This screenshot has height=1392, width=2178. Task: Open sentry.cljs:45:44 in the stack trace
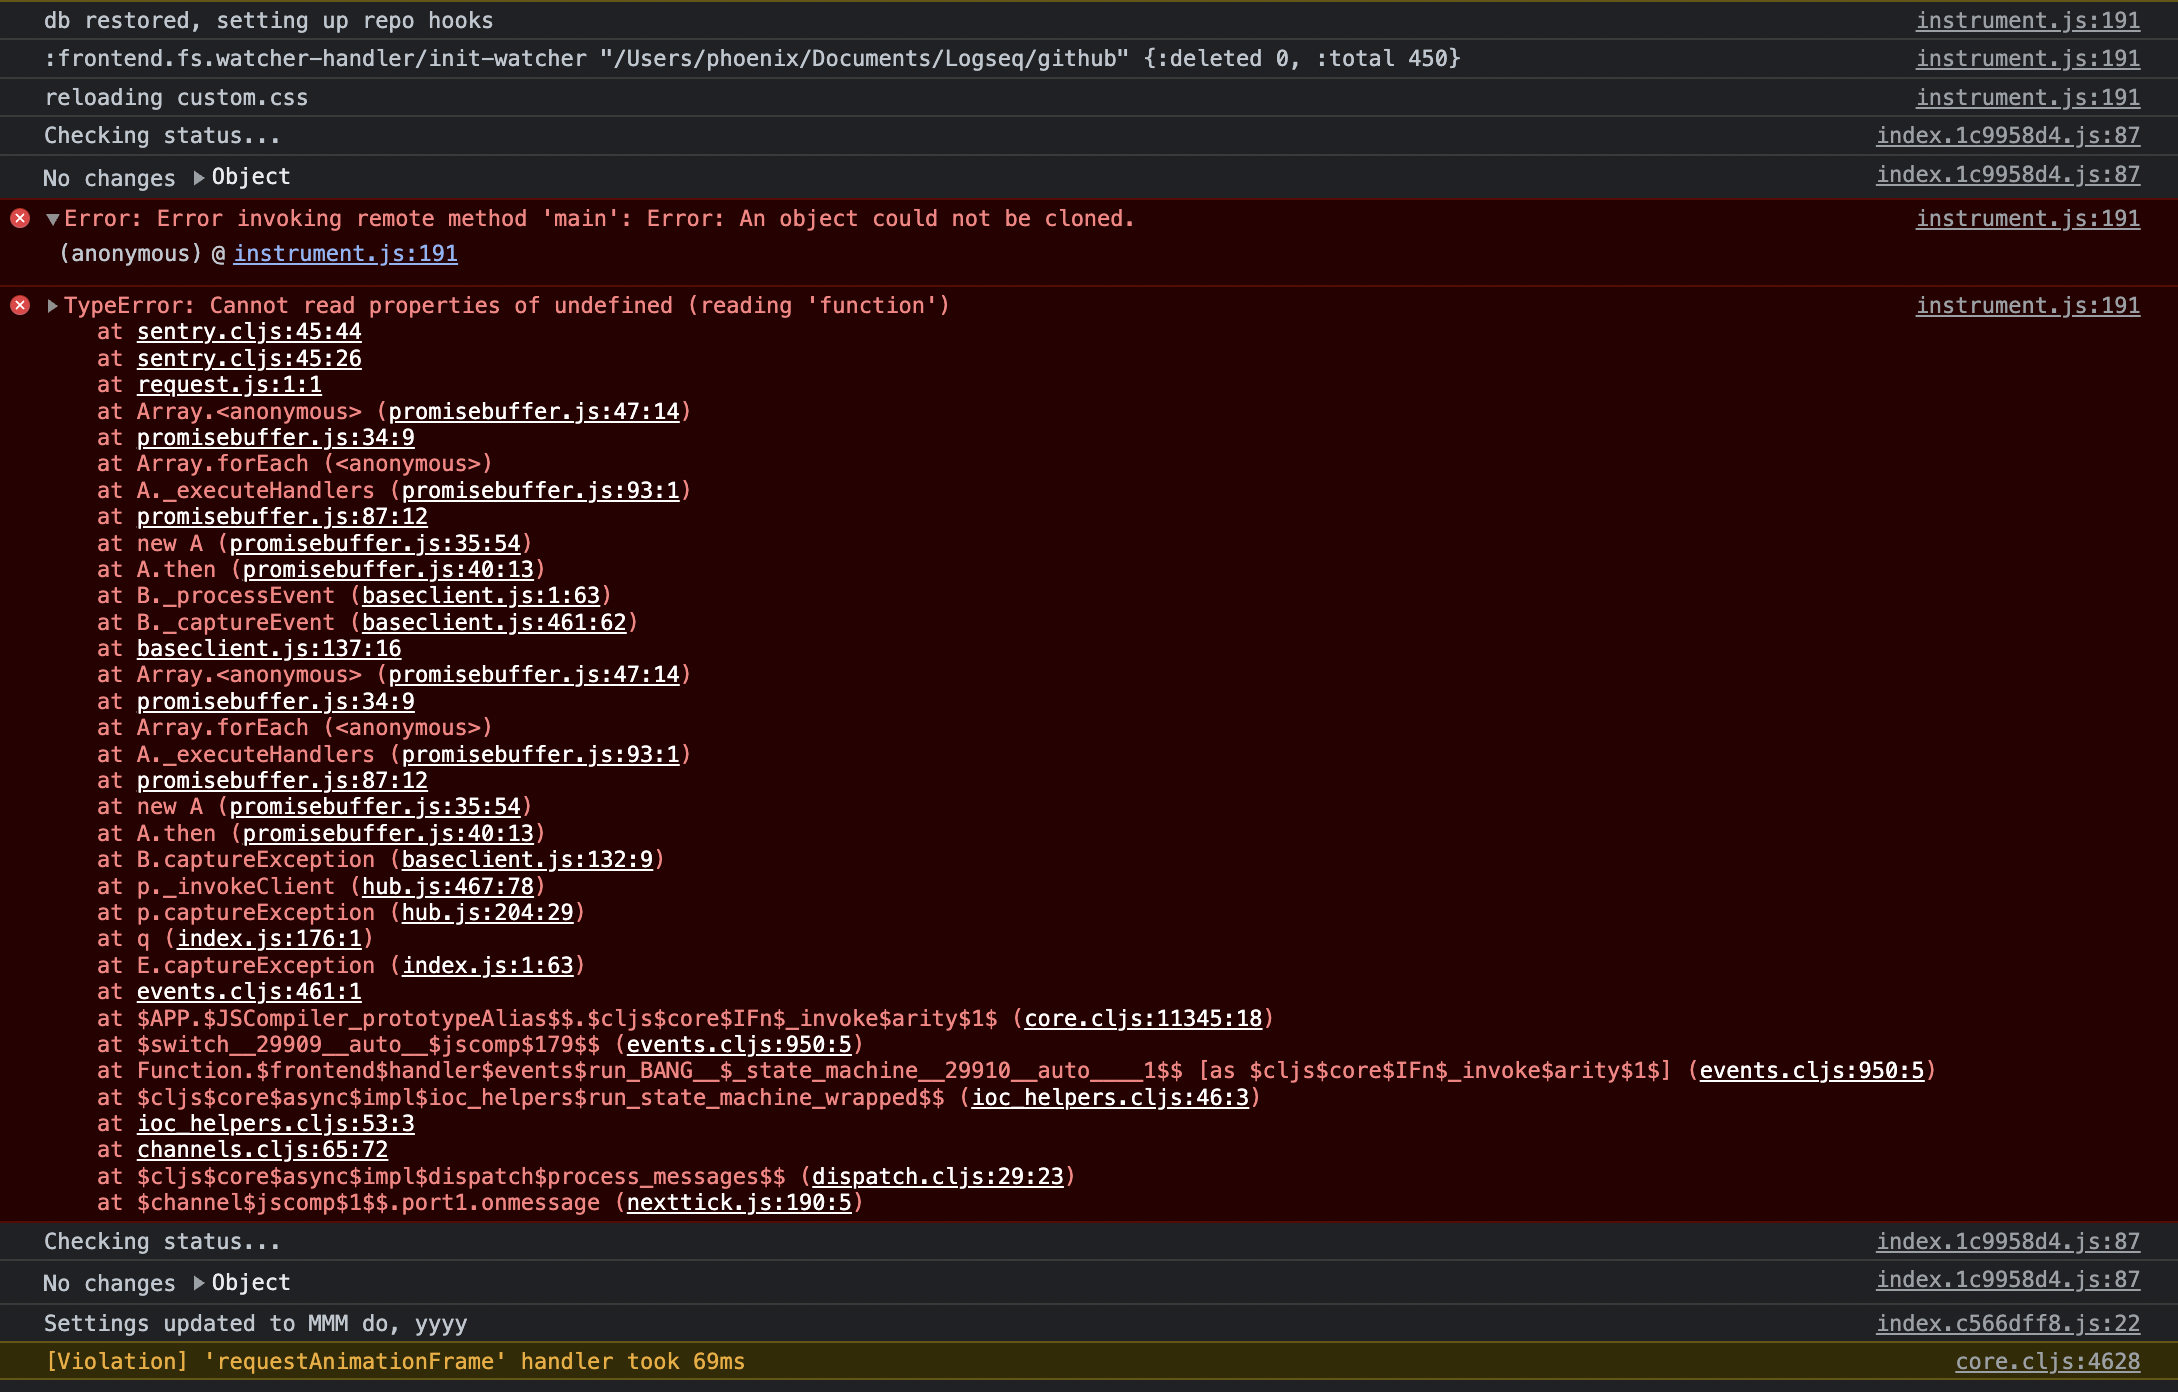[x=249, y=332]
